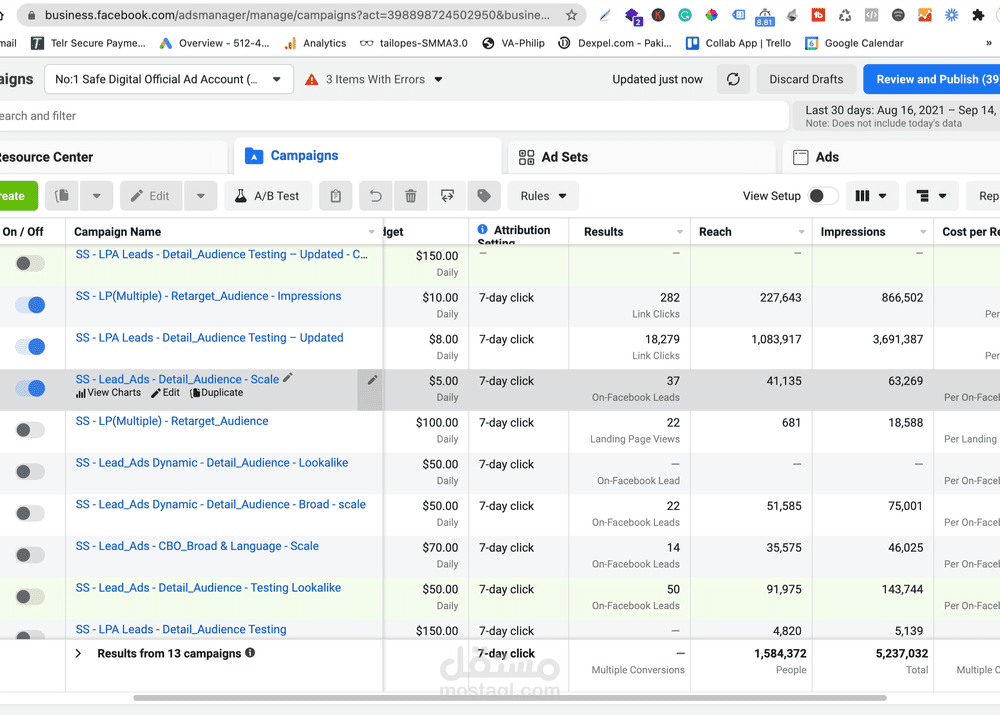Click the trash delete icon in toolbar

[411, 196]
